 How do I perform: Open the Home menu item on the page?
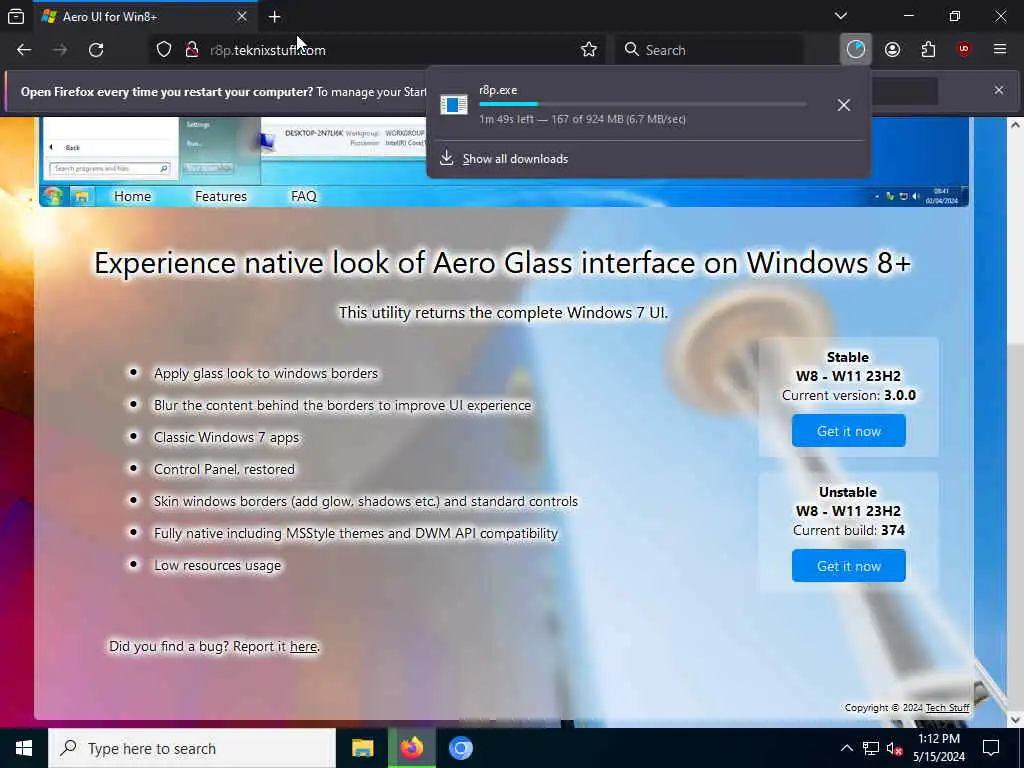[133, 196]
